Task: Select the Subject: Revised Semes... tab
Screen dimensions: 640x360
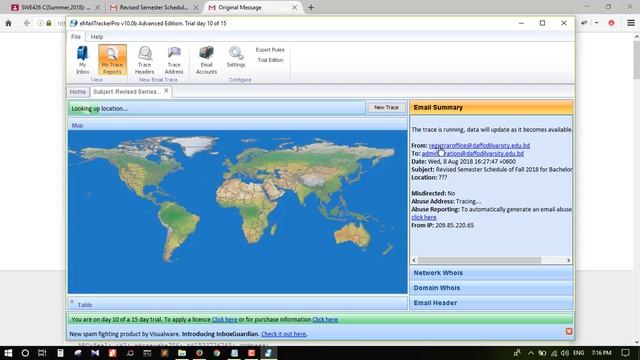Action: pos(127,92)
